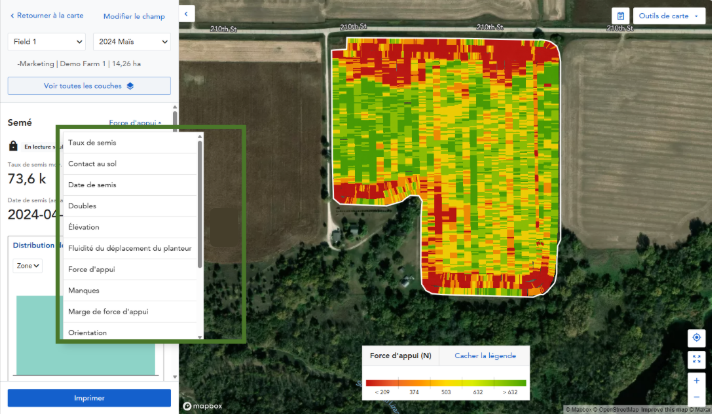Viewport: 712px width, 414px height.
Task: Toggle fullscreen map view icon
Action: point(696,360)
